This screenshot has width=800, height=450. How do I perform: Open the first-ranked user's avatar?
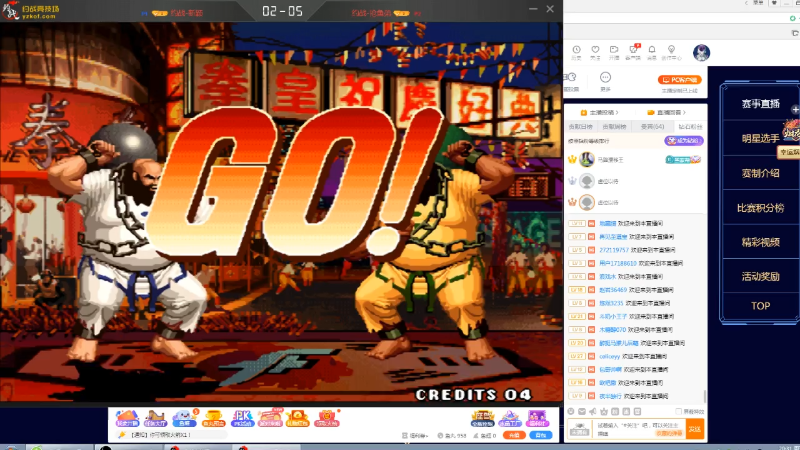[587, 160]
